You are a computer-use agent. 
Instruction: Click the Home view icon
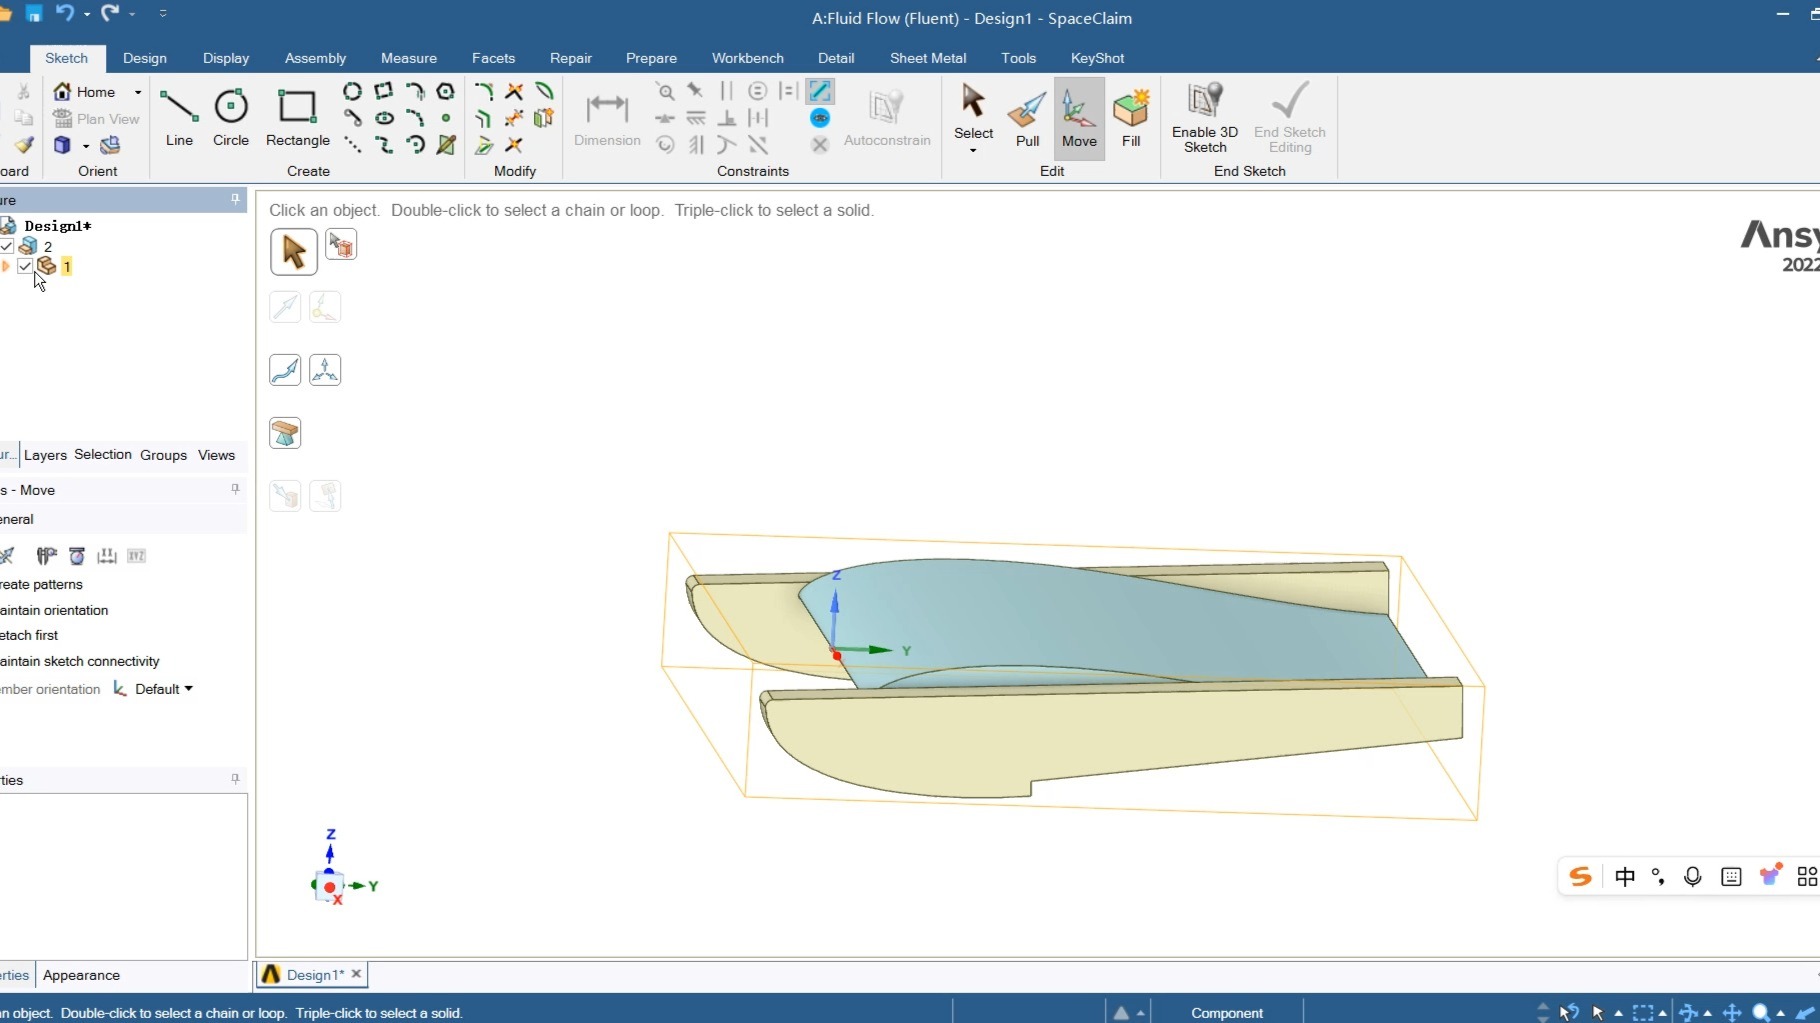(x=63, y=91)
